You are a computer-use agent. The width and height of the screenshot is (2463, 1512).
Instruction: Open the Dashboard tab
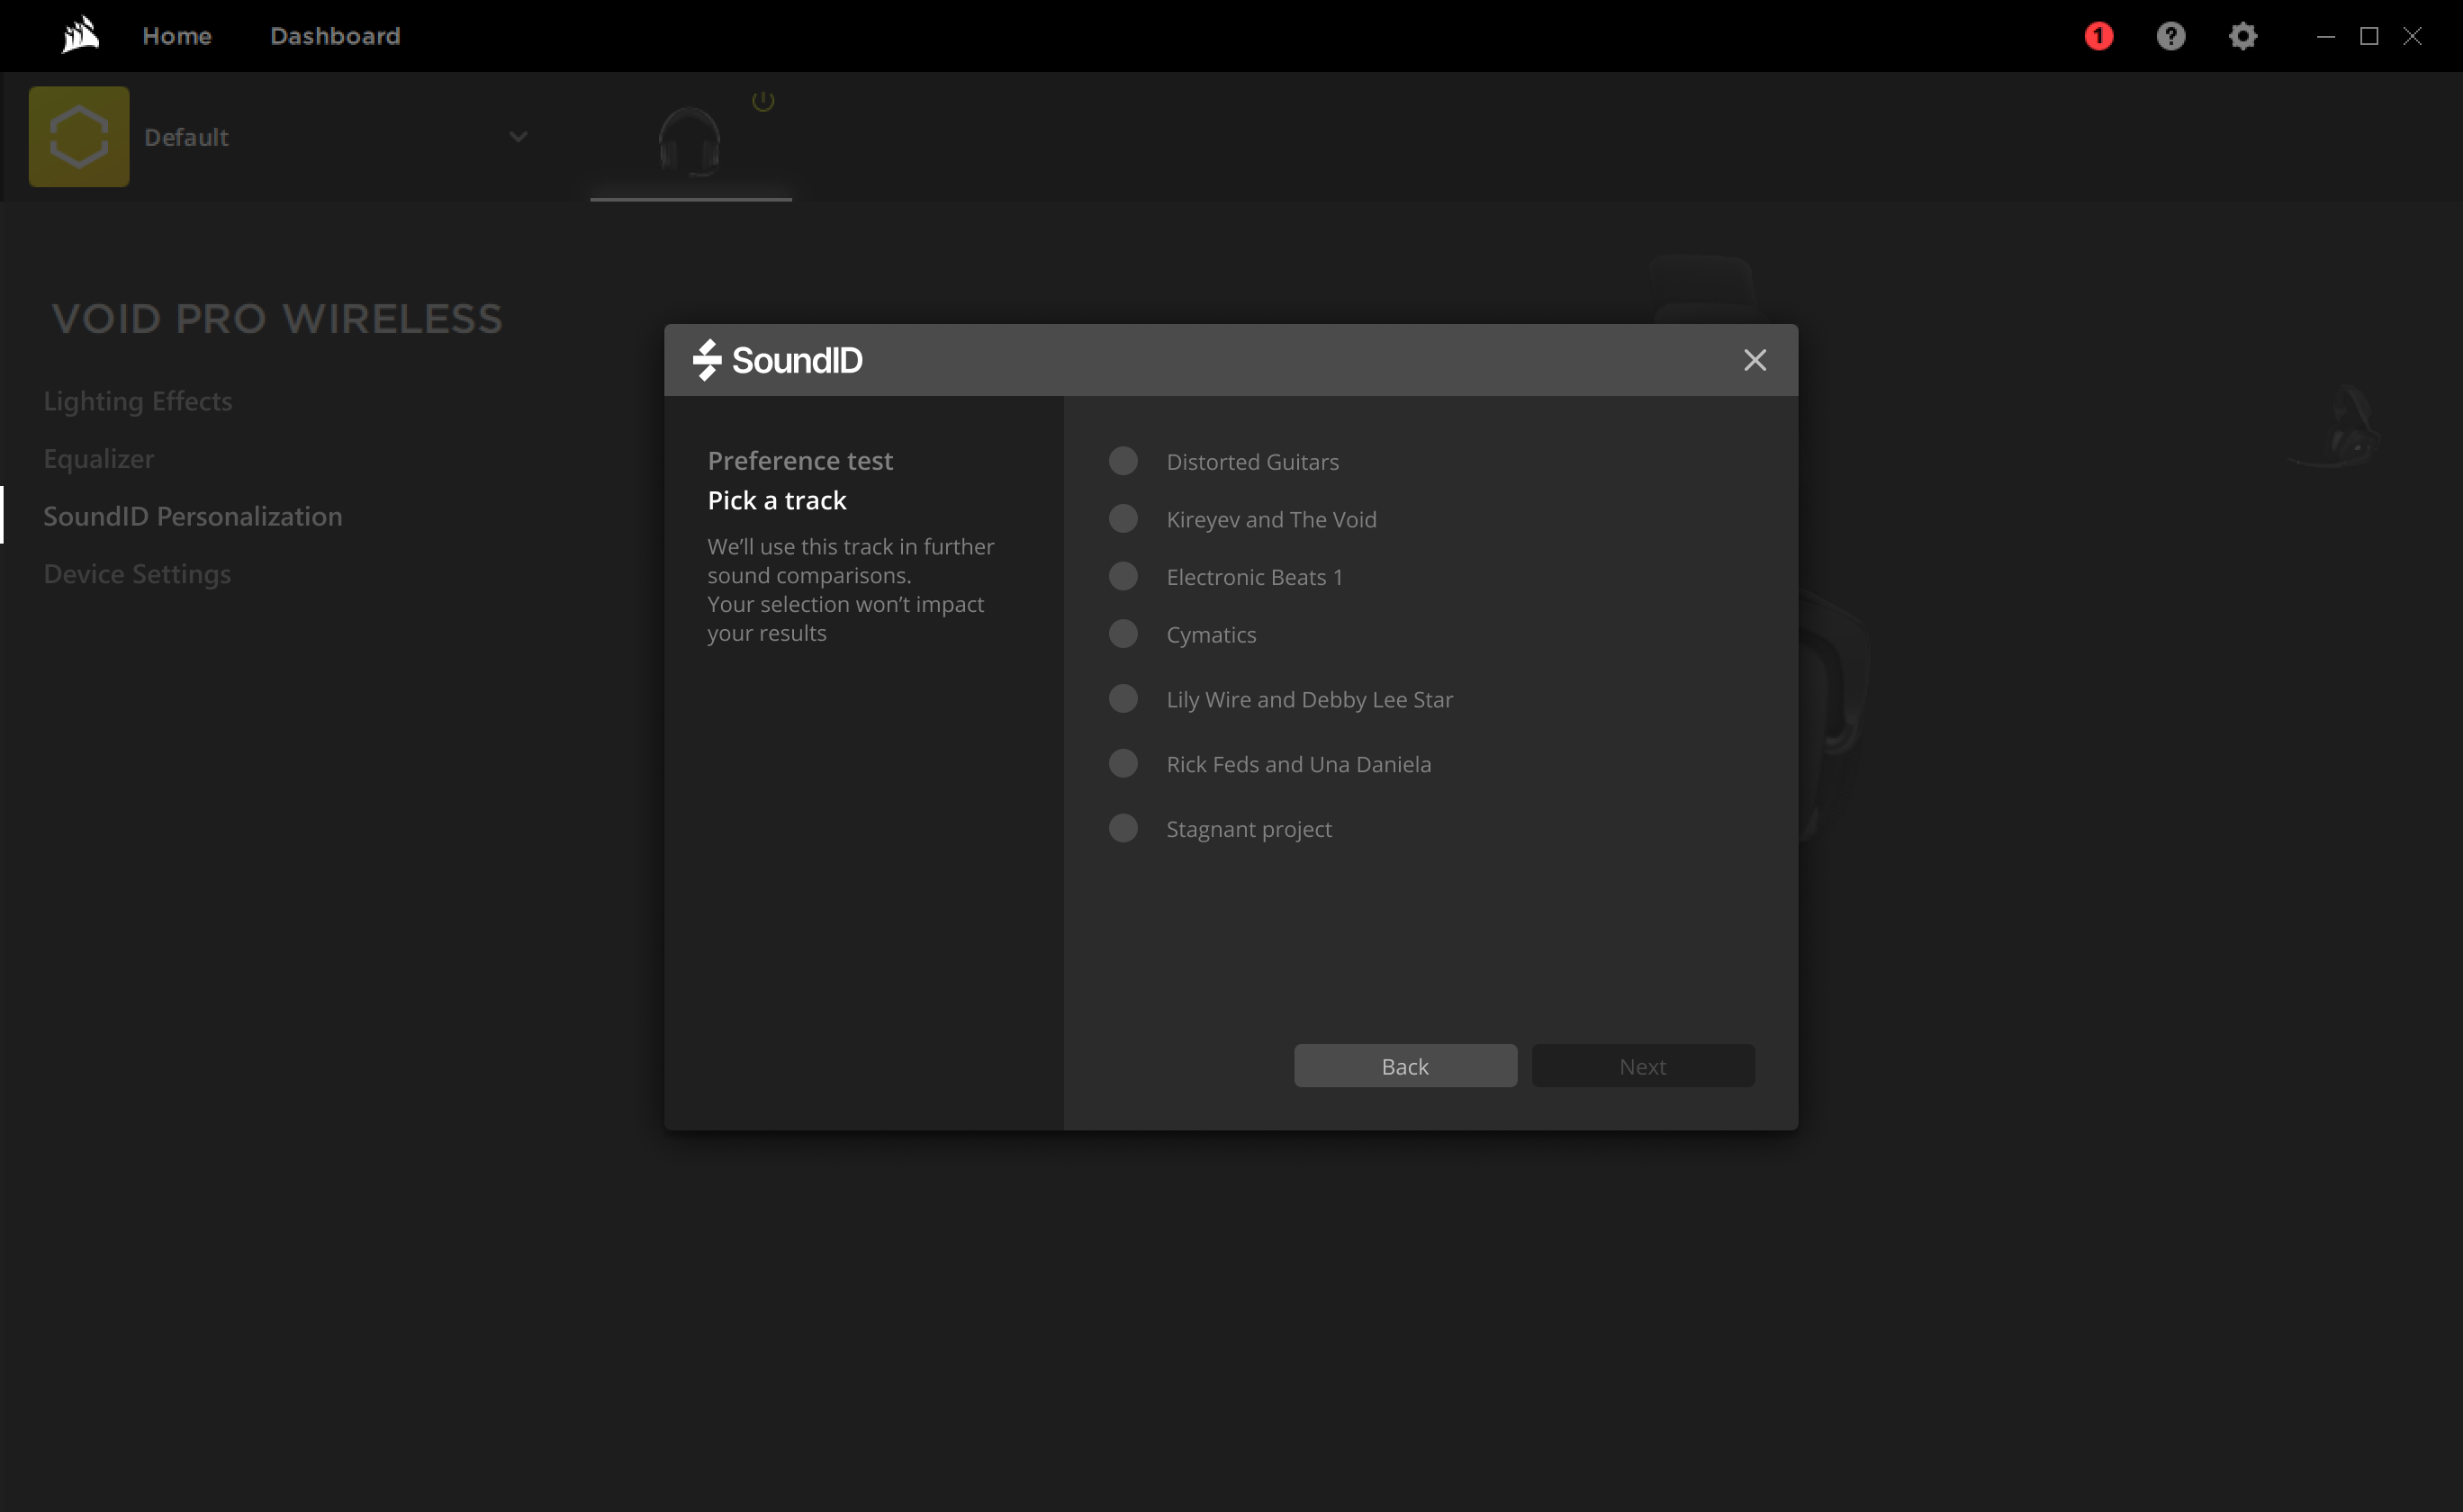[x=335, y=36]
